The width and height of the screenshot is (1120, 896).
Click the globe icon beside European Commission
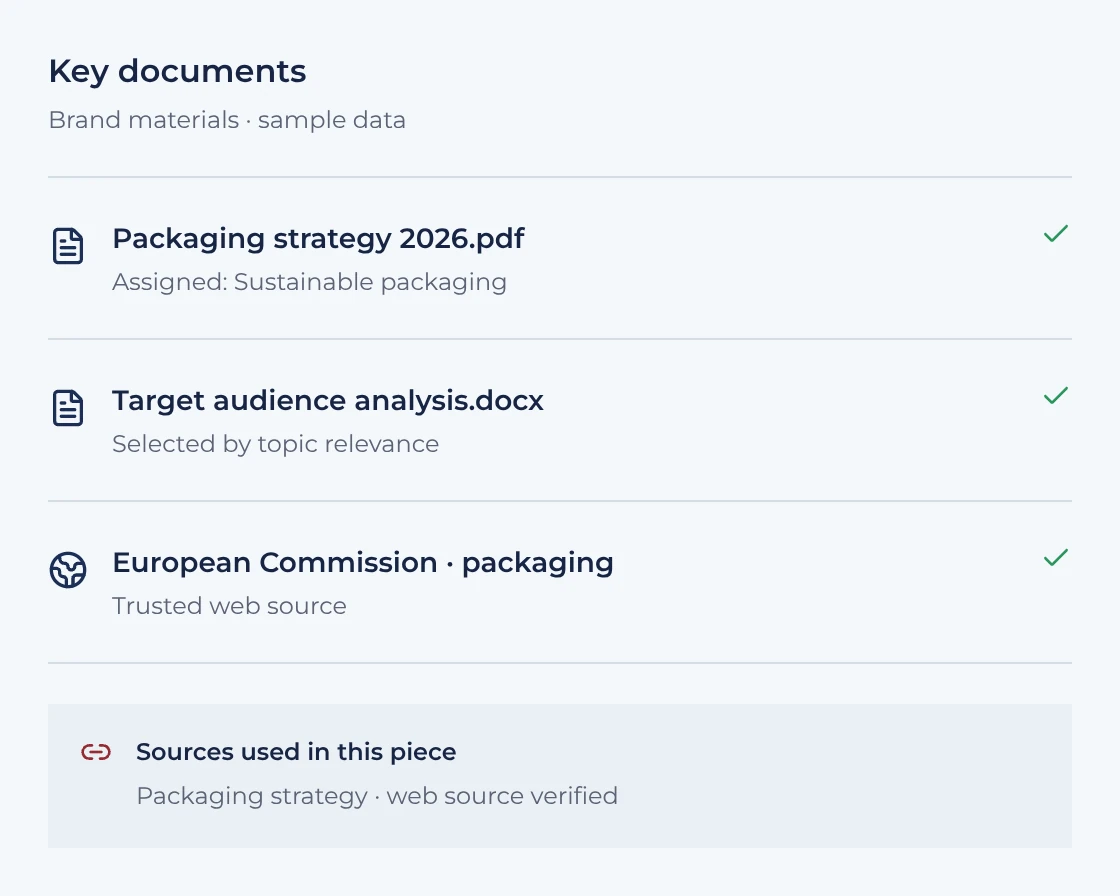pos(68,570)
